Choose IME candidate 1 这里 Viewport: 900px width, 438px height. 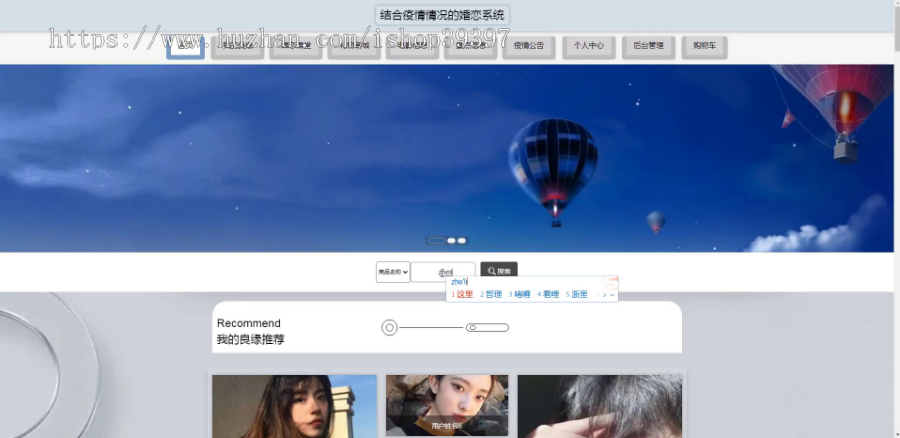pos(462,294)
